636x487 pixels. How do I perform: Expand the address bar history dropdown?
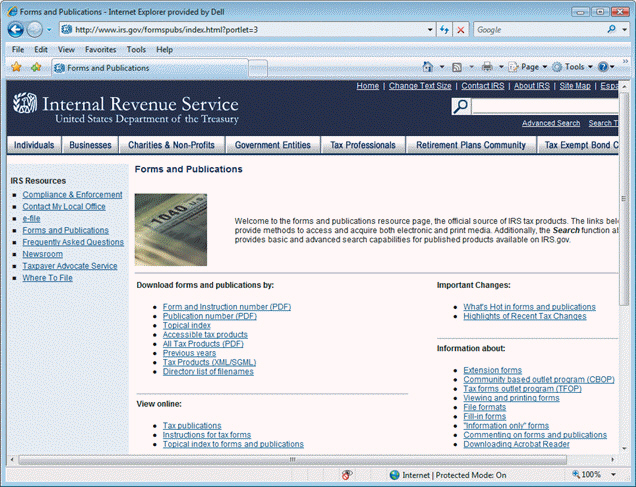430,30
